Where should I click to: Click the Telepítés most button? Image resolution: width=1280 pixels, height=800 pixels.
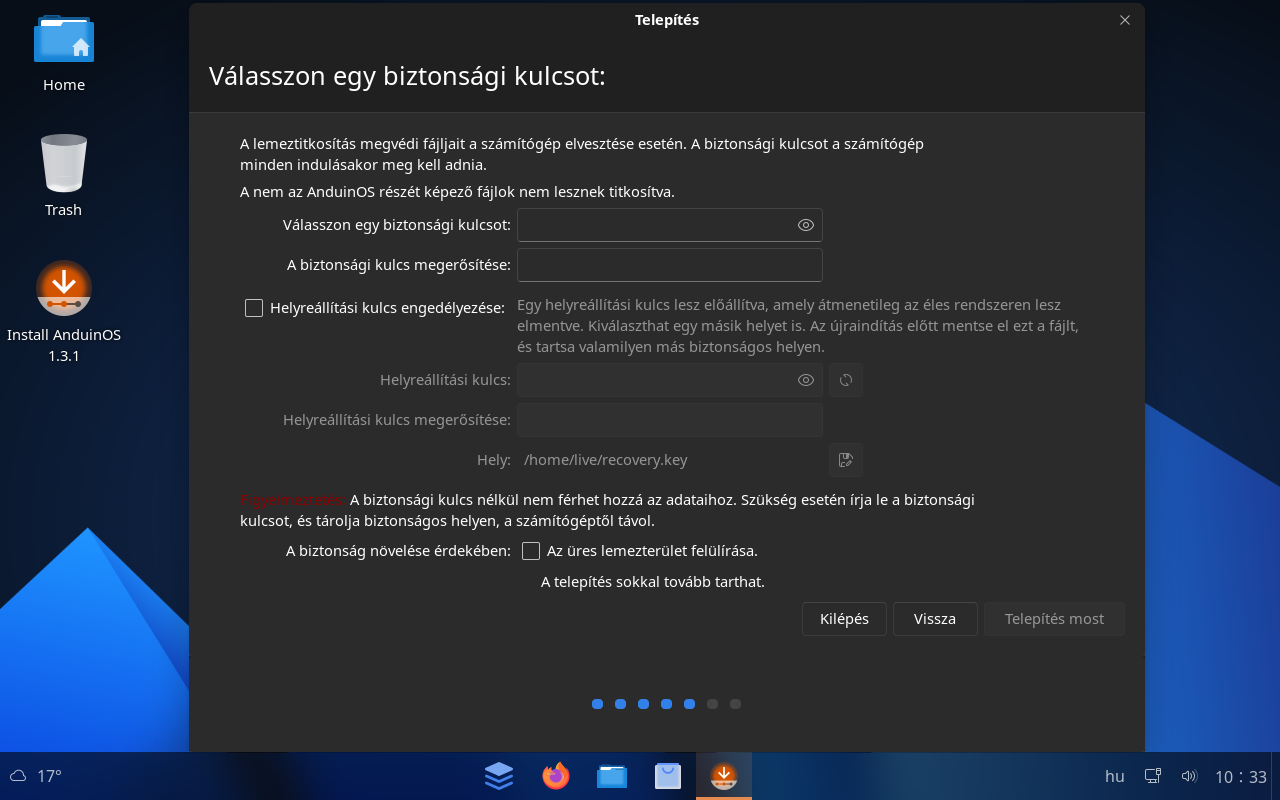[x=1054, y=619]
